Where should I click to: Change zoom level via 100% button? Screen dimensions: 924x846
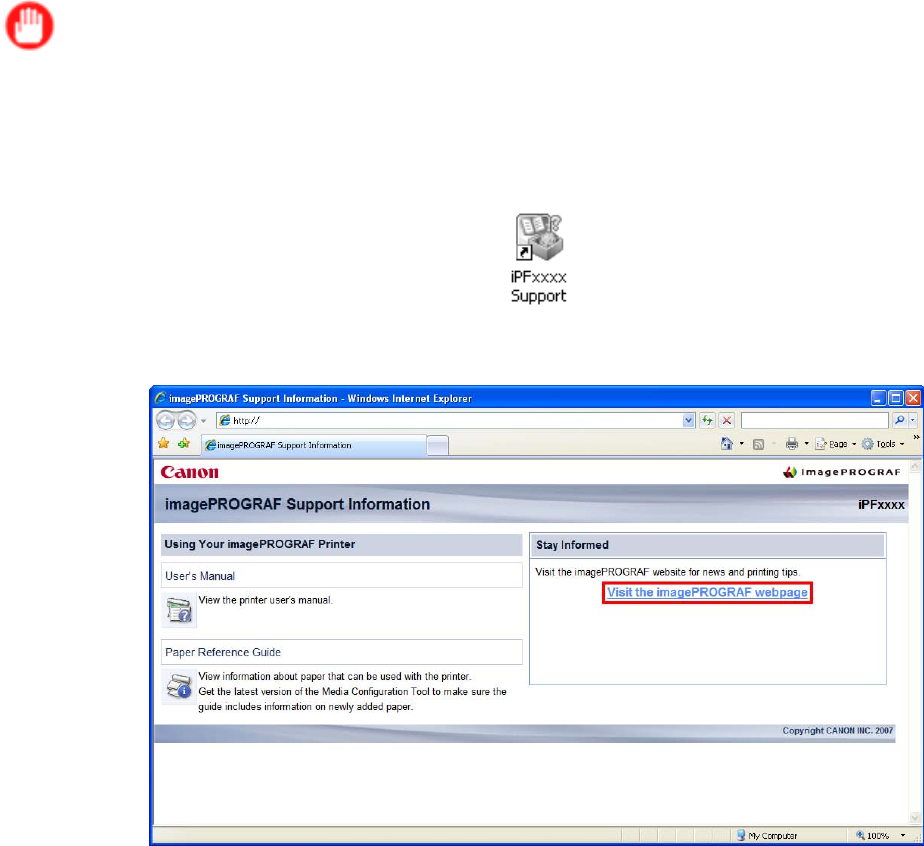click(873, 835)
